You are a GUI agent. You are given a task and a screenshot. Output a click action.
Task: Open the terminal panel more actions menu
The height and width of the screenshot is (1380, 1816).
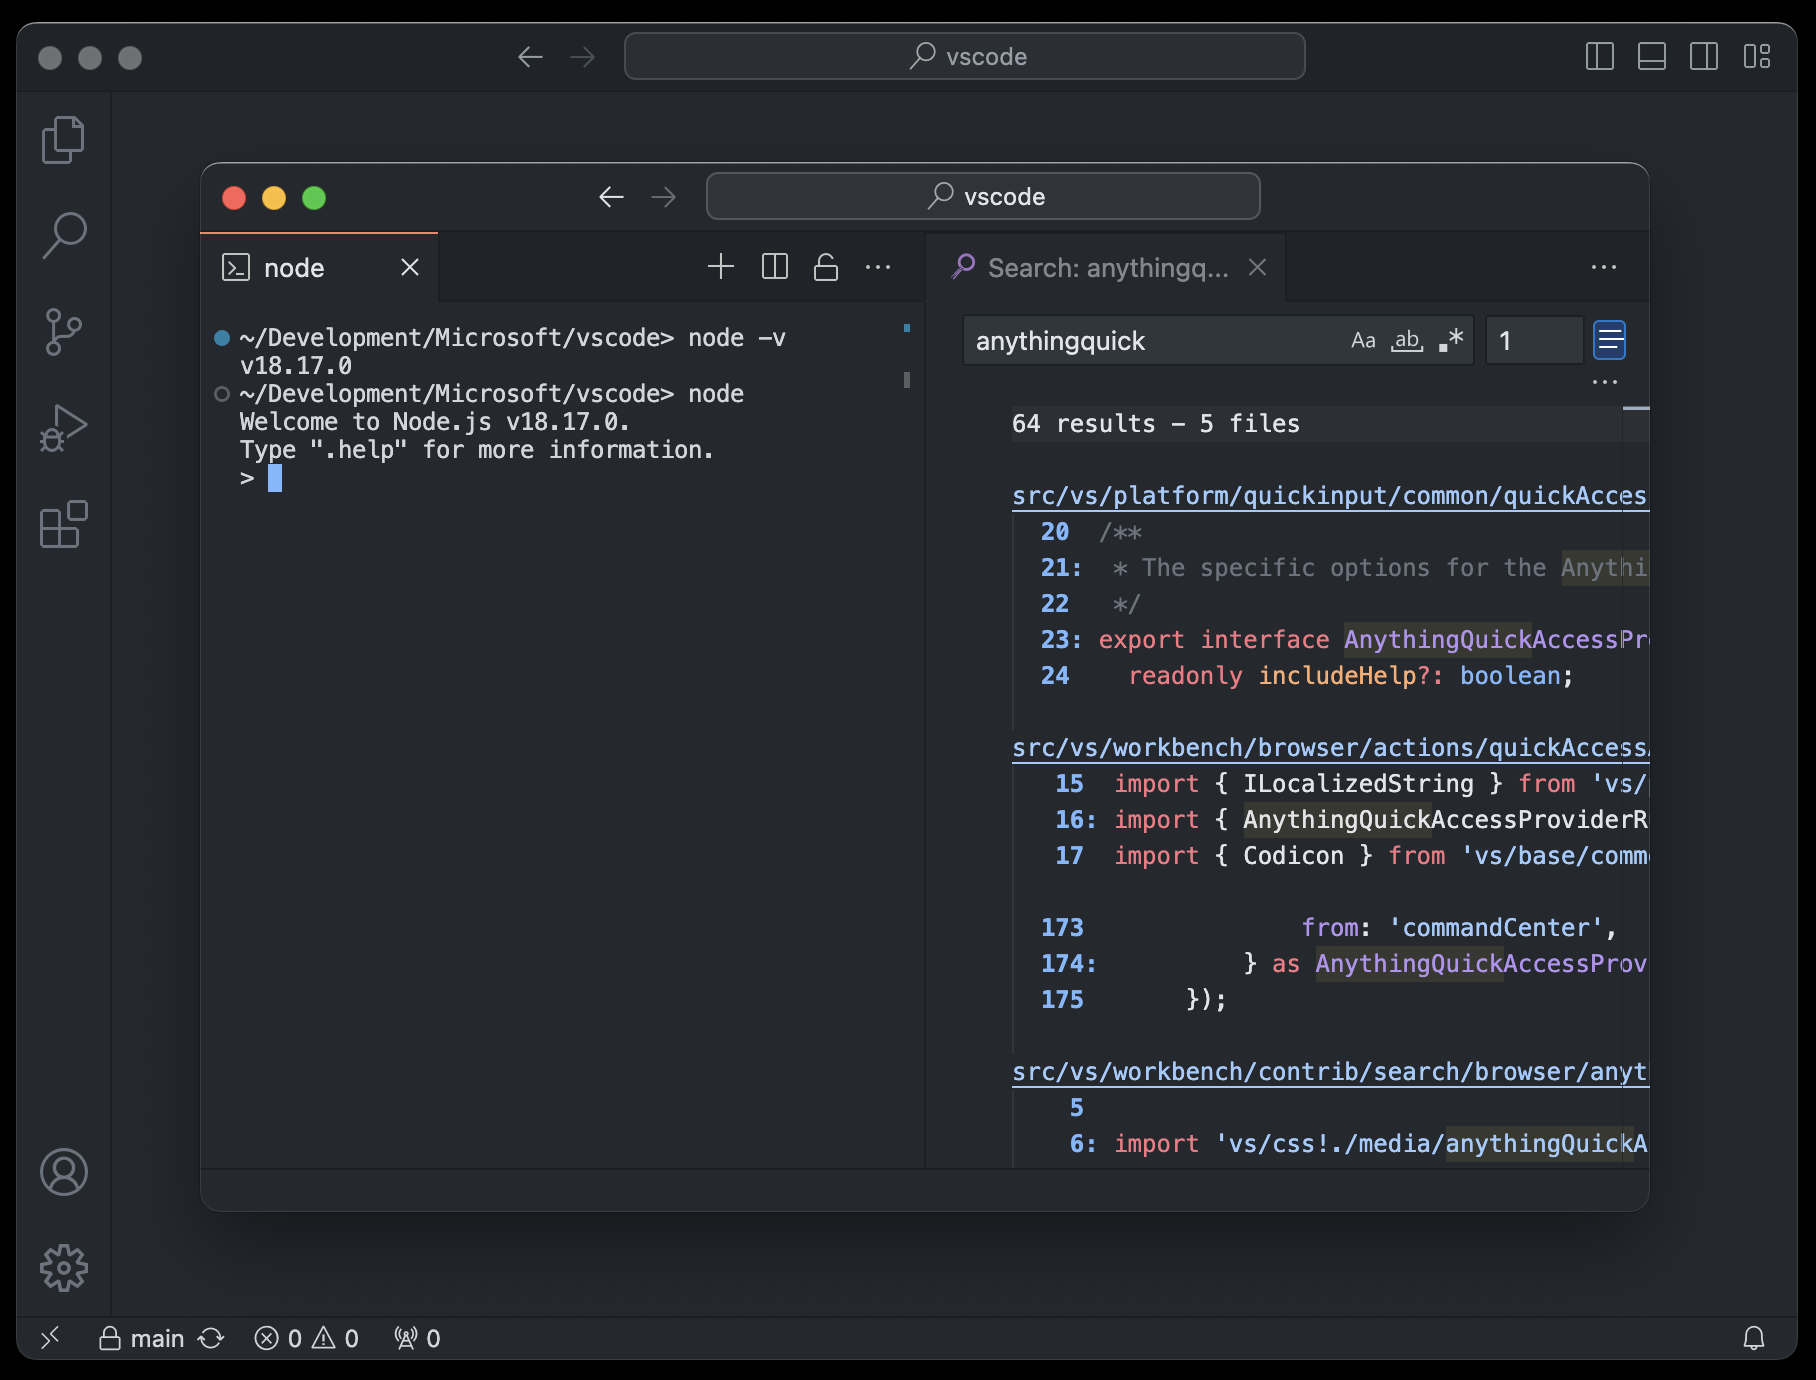click(878, 267)
